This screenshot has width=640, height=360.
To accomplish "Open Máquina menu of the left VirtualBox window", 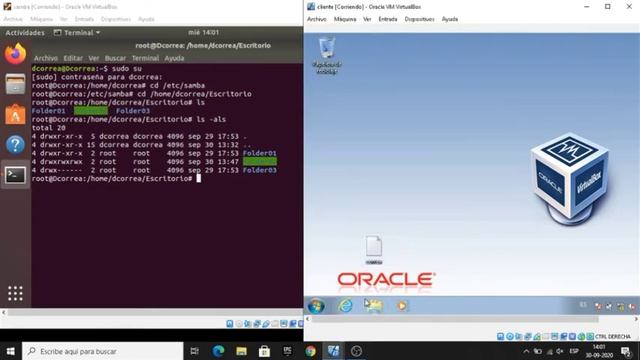I will pos(41,19).
